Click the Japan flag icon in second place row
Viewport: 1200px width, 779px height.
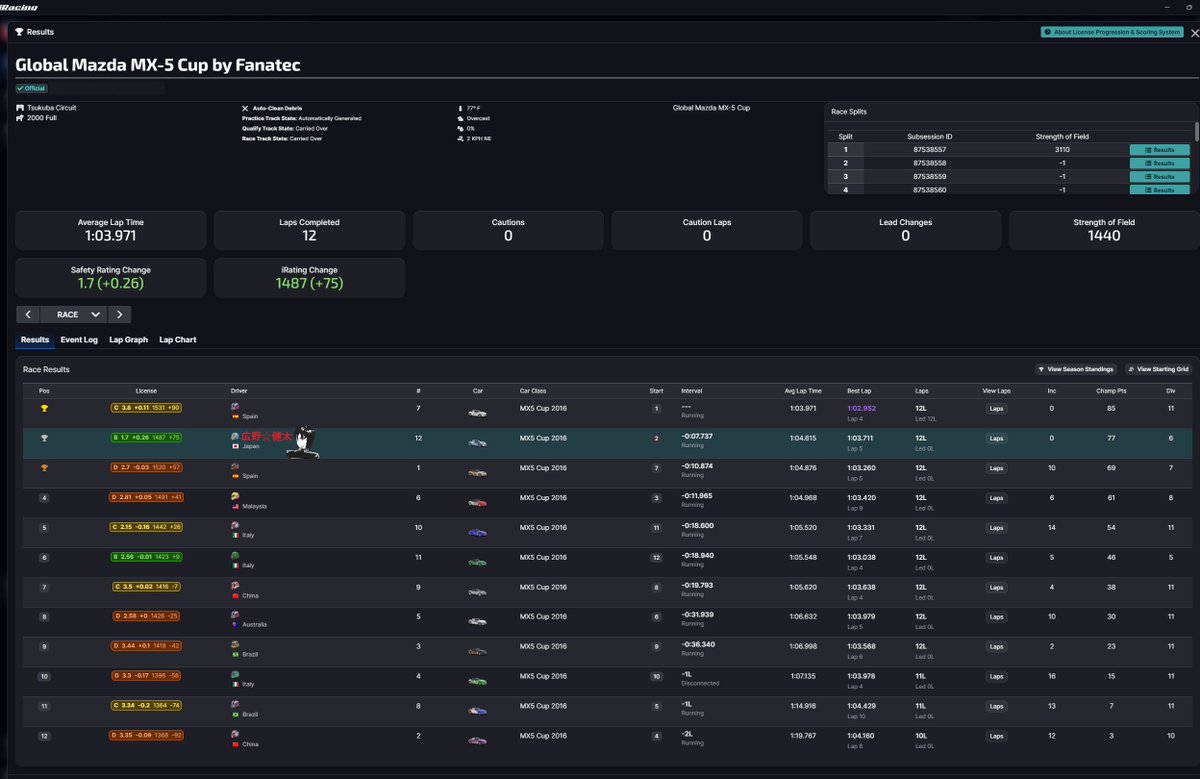coord(235,446)
